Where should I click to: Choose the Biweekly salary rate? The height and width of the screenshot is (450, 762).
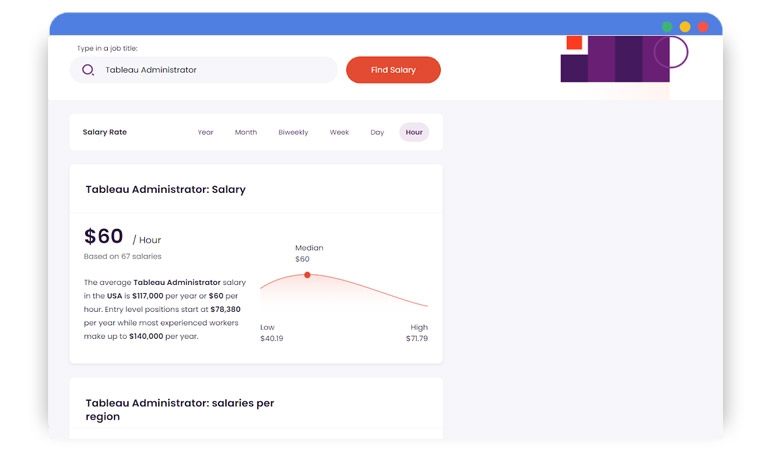tap(293, 132)
